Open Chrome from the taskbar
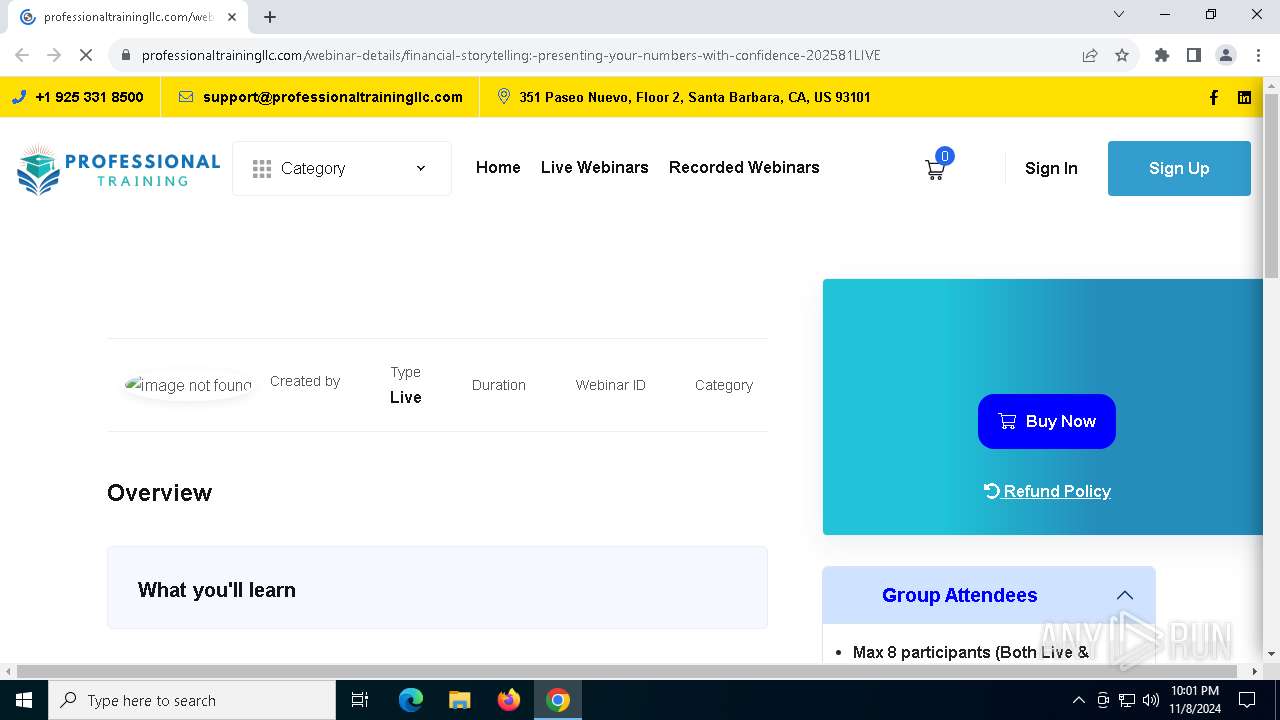1280x720 pixels. pyautogui.click(x=558, y=700)
